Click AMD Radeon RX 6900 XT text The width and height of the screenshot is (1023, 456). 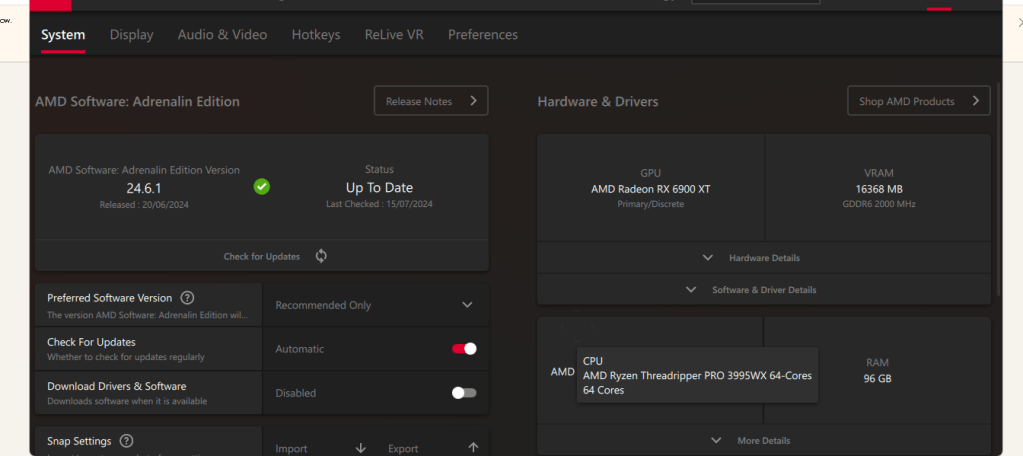click(650, 189)
